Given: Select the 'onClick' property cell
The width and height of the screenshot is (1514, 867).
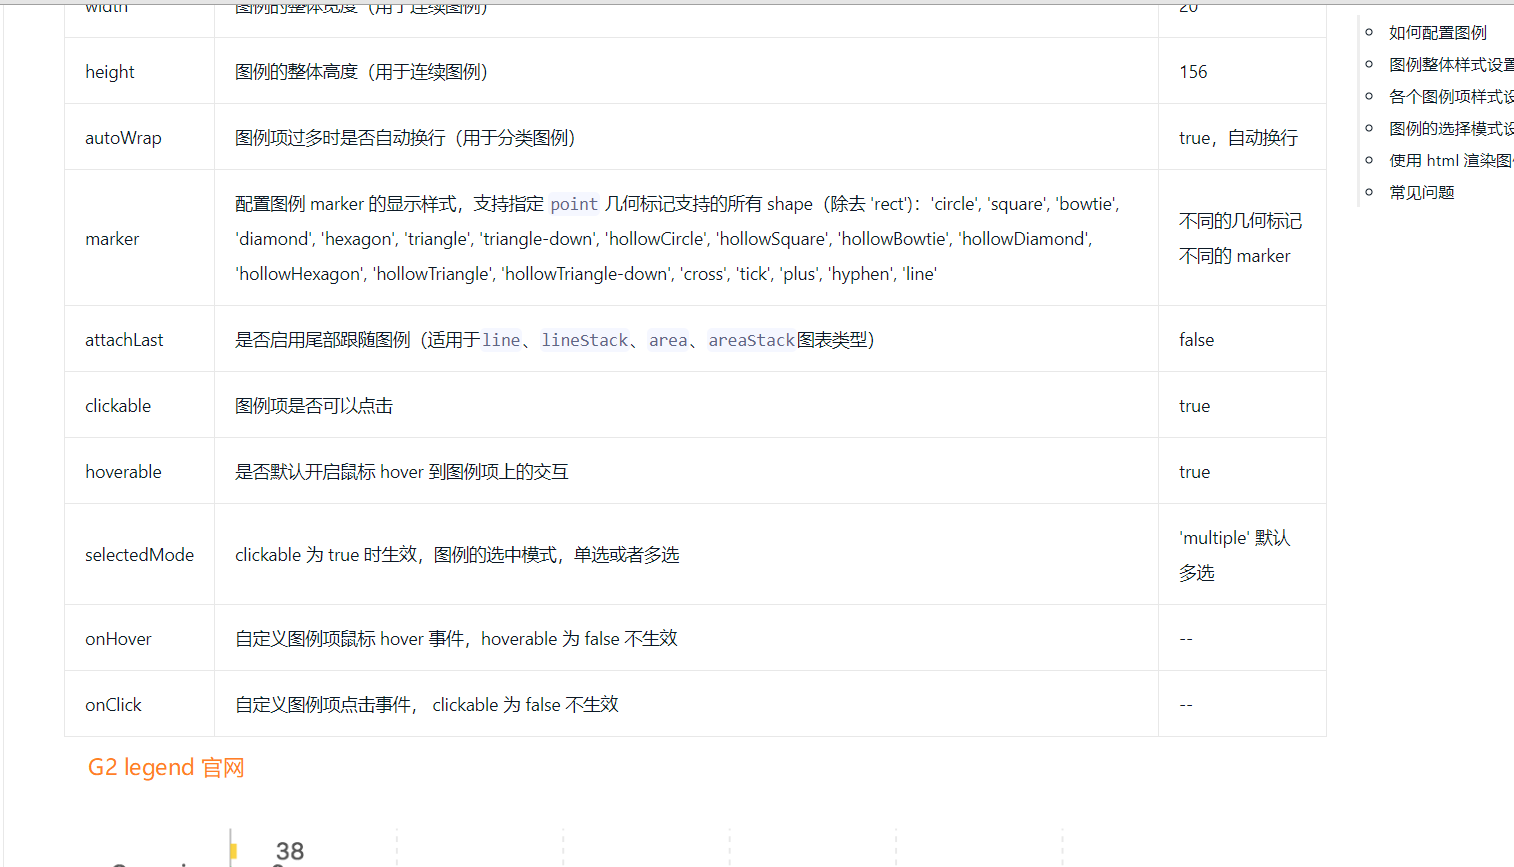Looking at the screenshot, I should click(140, 704).
